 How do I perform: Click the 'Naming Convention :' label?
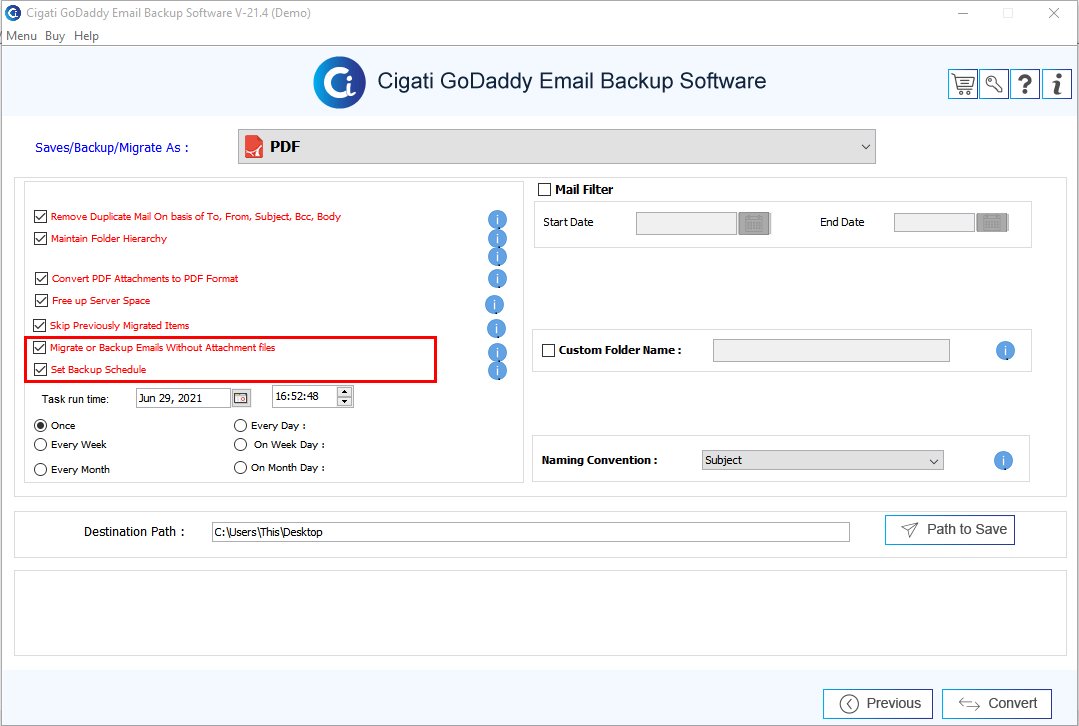coord(599,460)
